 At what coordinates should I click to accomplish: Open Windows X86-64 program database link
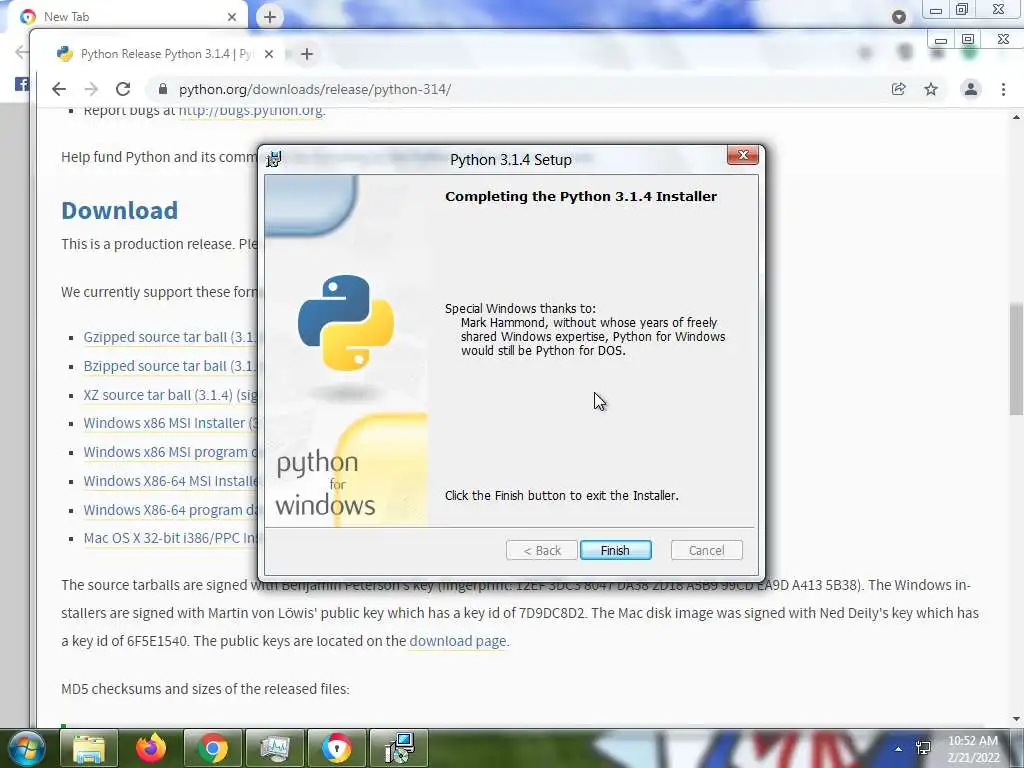pyautogui.click(x=171, y=510)
